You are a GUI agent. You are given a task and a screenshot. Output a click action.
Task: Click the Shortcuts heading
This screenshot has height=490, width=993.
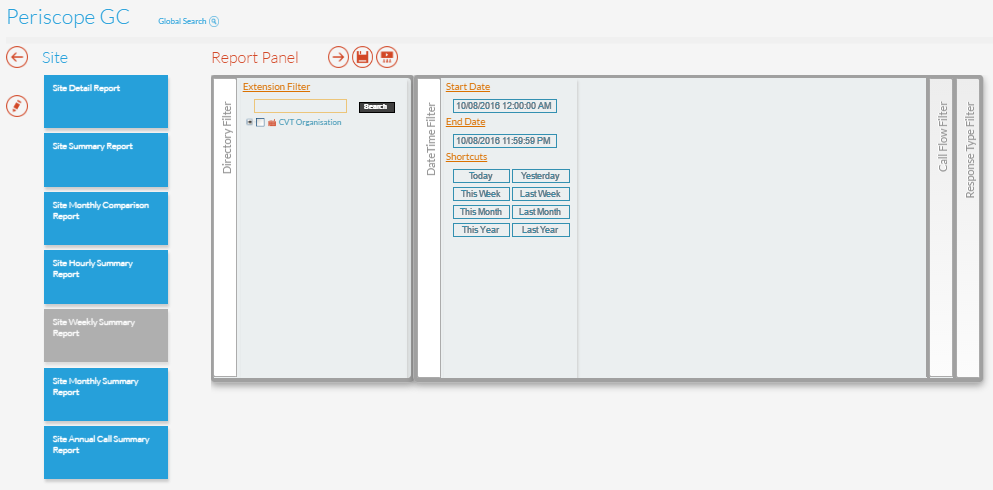(466, 157)
